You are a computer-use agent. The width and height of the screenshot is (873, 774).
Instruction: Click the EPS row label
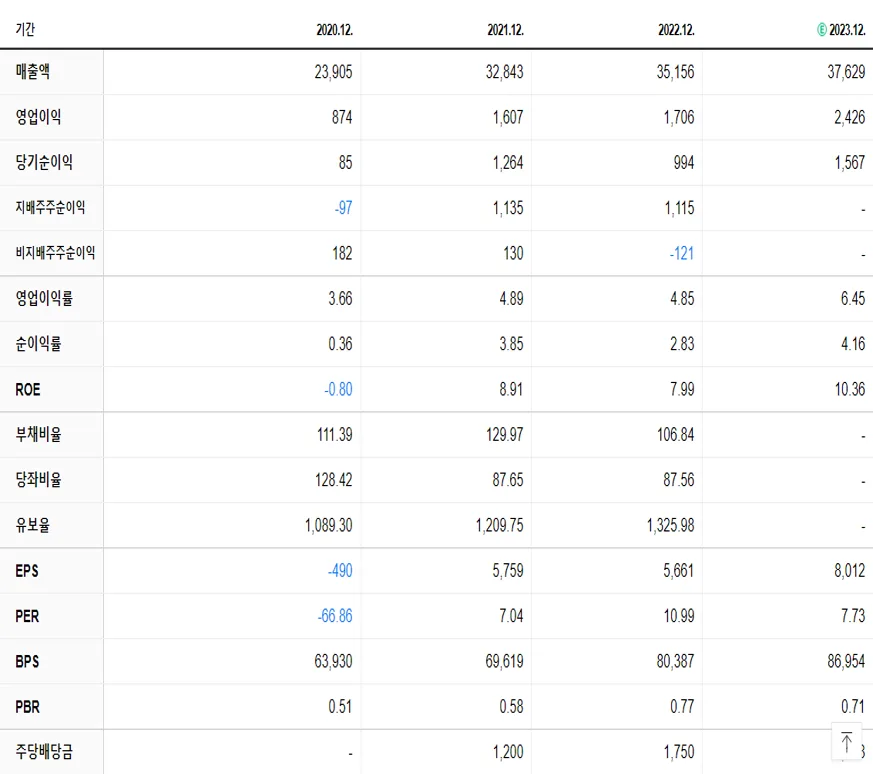point(27,571)
